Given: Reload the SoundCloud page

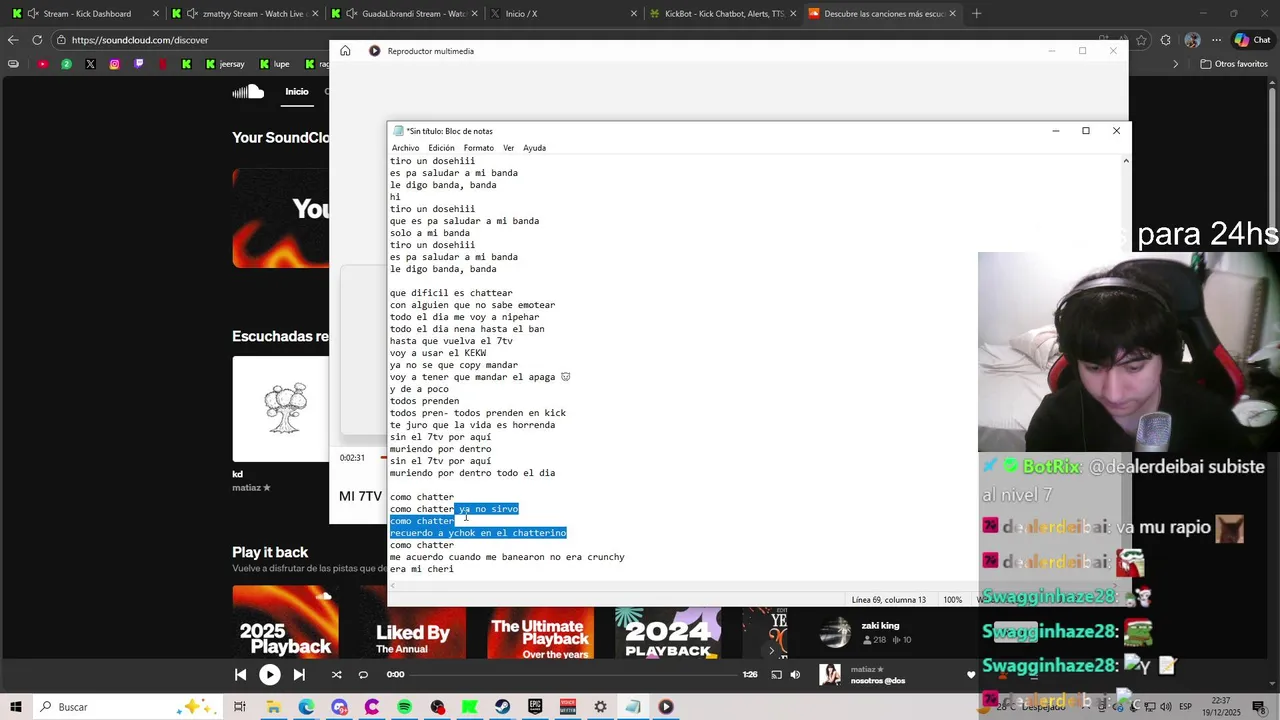Looking at the screenshot, I should click(37, 40).
